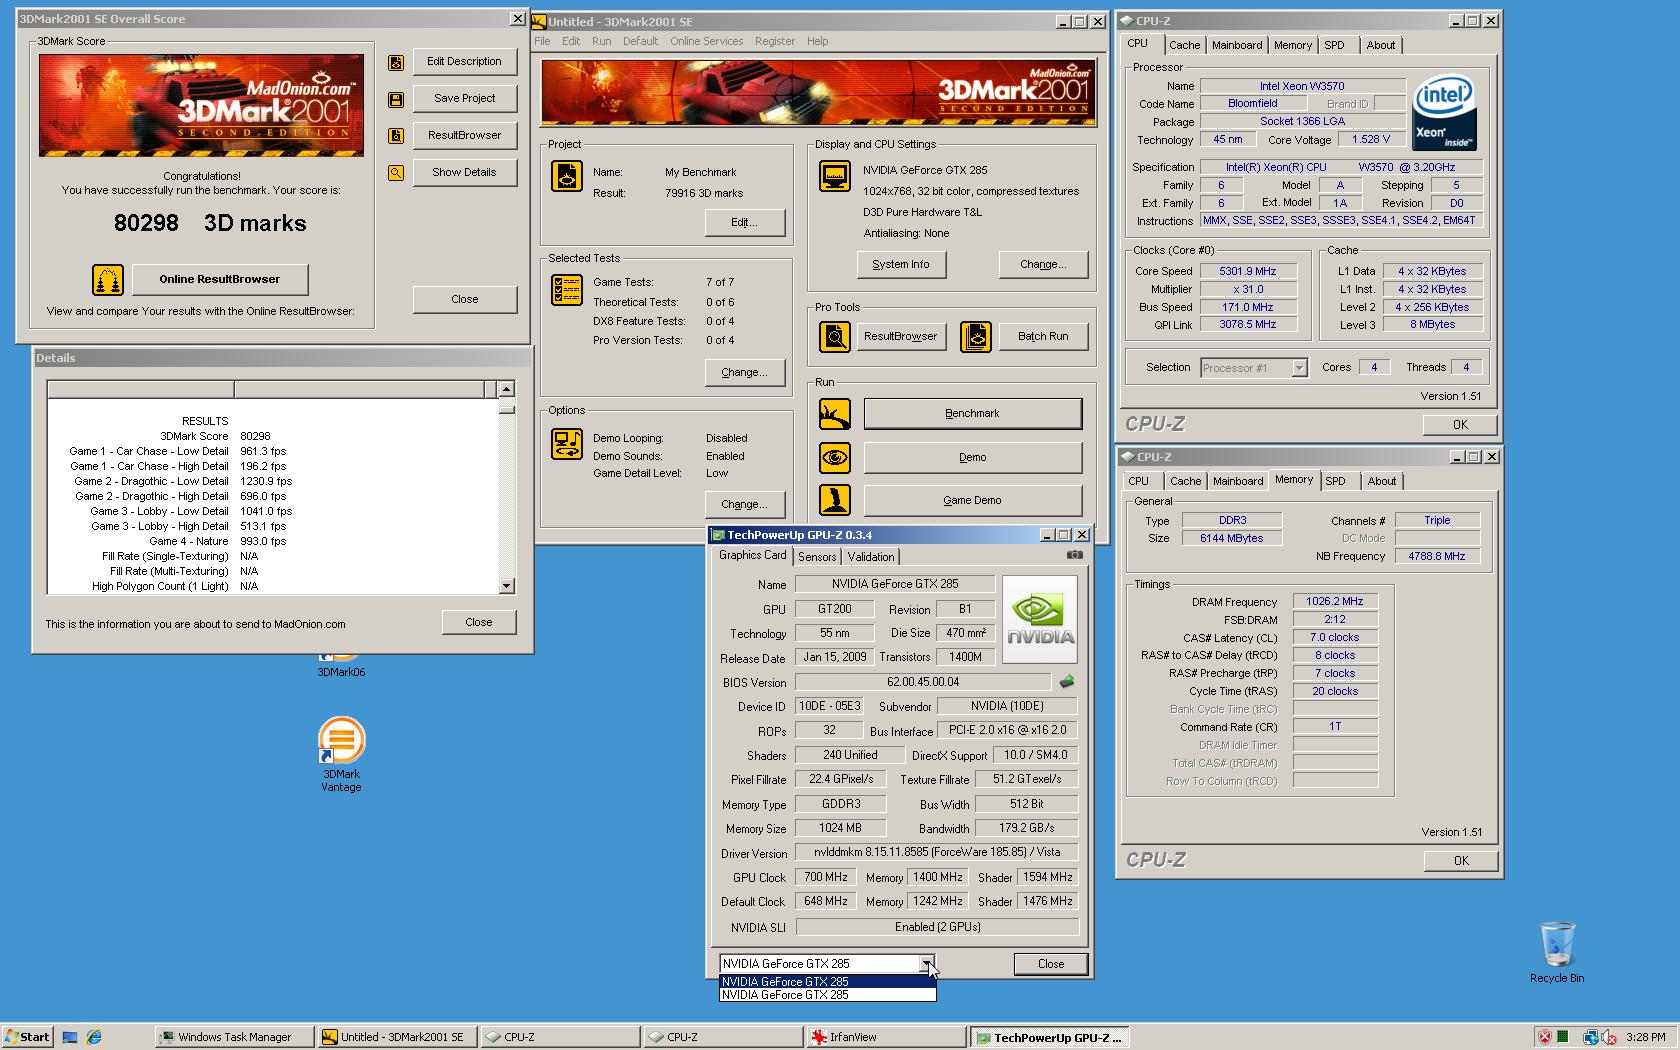Screen dimensions: 1680x1050
Task: Click the Edit Description icon
Action: (x=396, y=63)
